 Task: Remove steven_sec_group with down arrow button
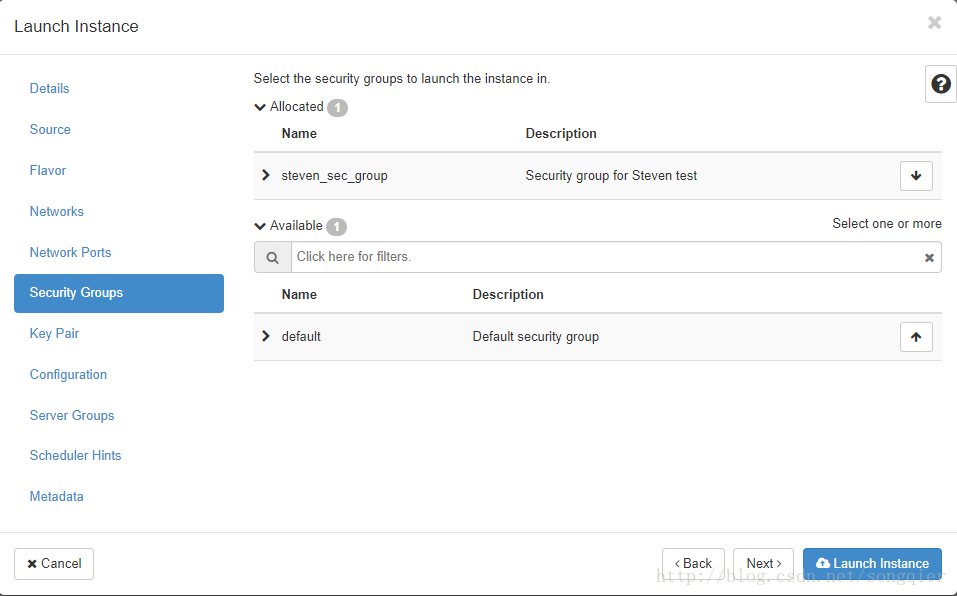coord(916,176)
